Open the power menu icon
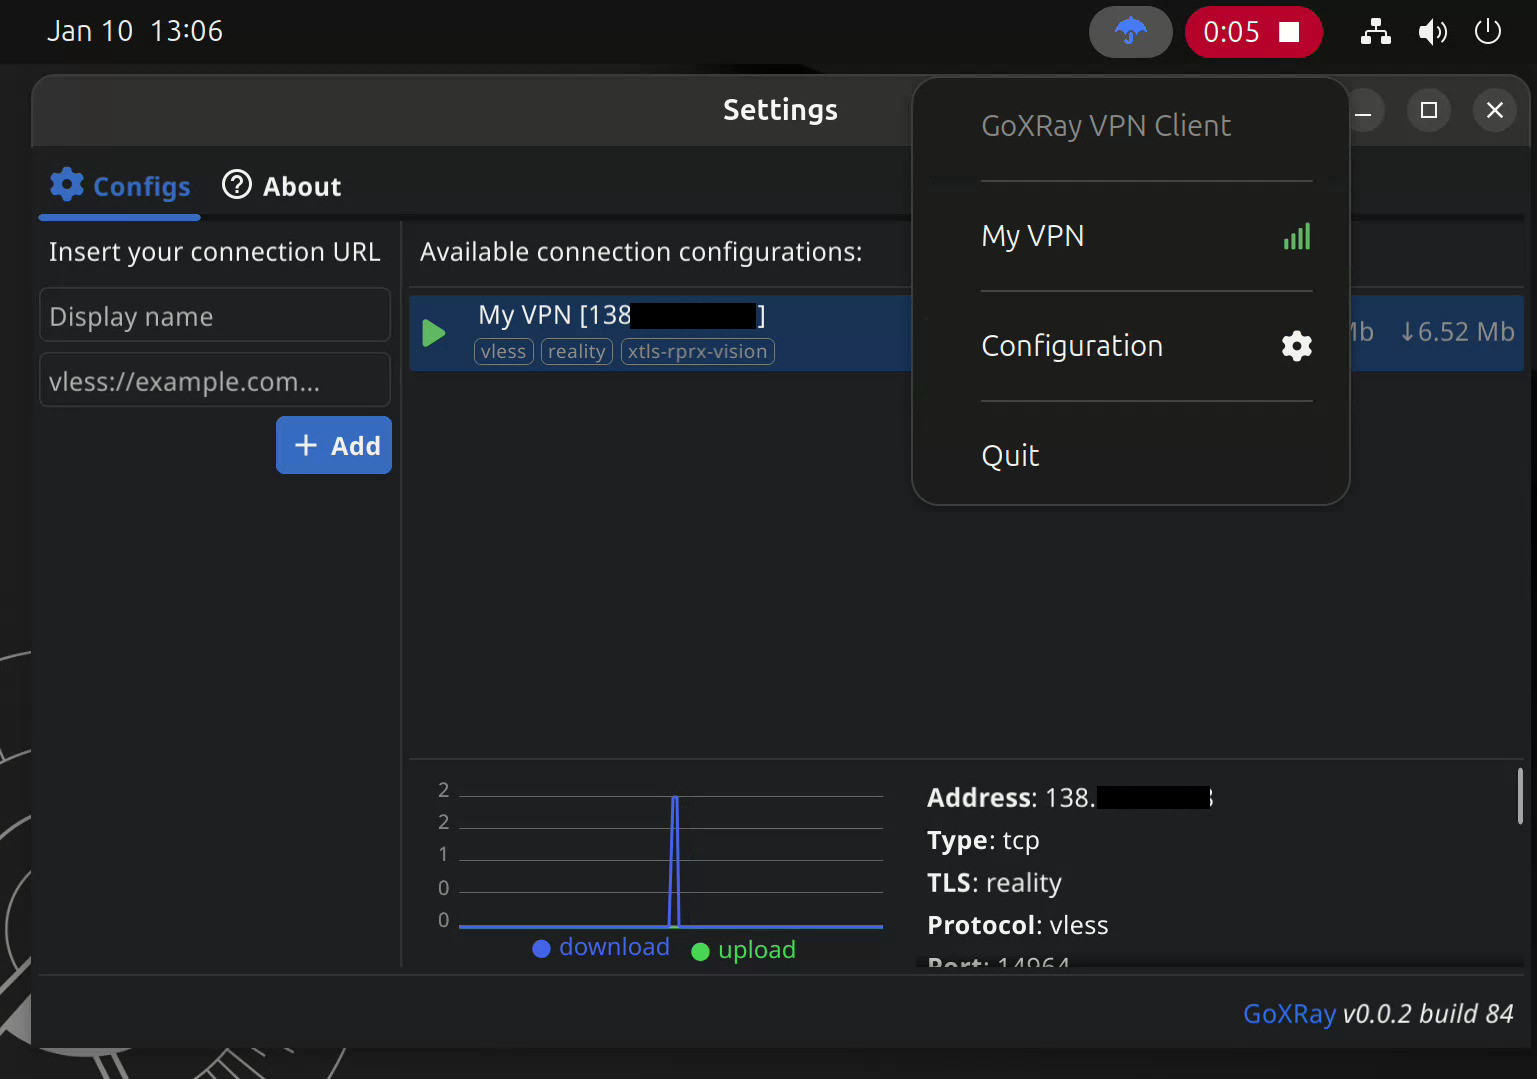 click(1488, 32)
